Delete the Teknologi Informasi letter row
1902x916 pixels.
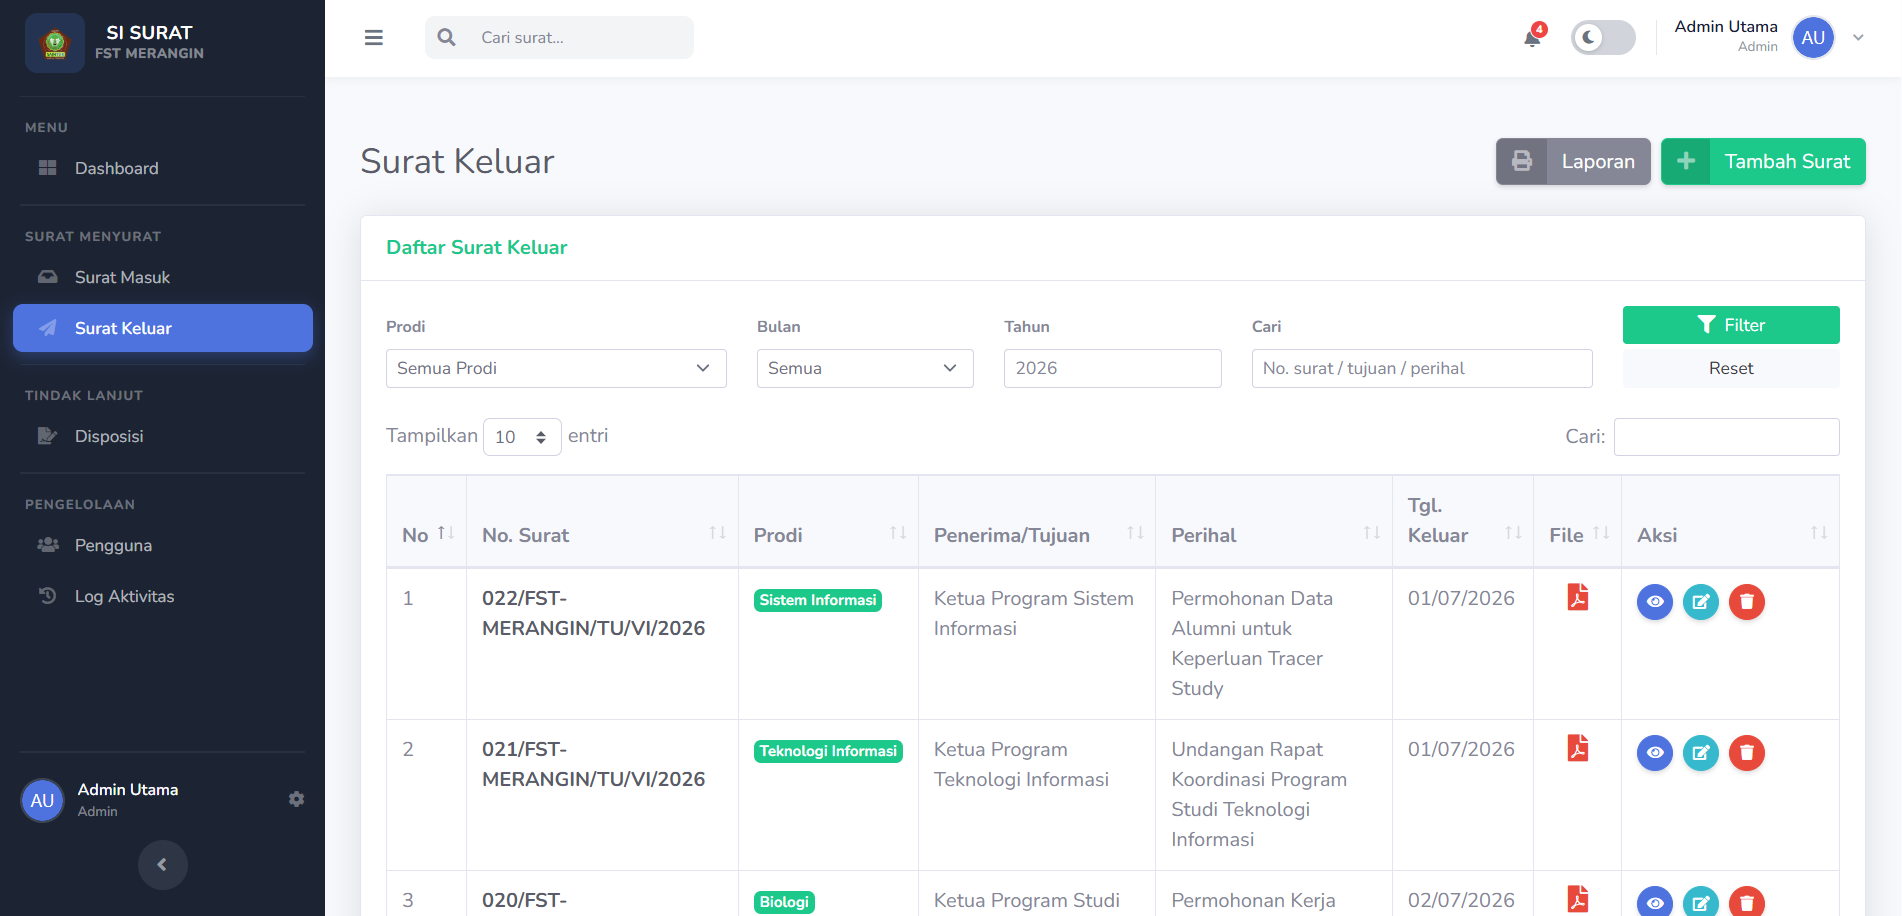click(1747, 753)
